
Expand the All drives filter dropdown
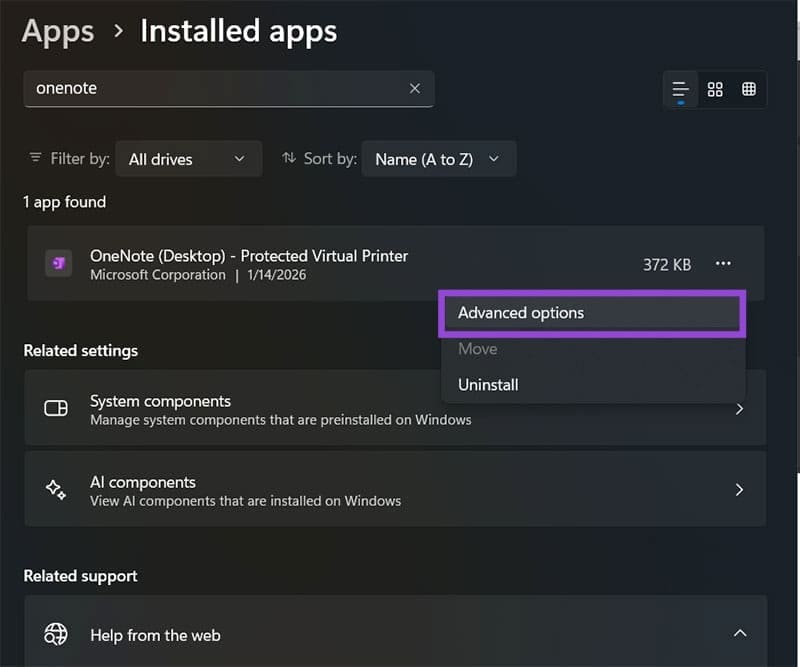point(188,158)
